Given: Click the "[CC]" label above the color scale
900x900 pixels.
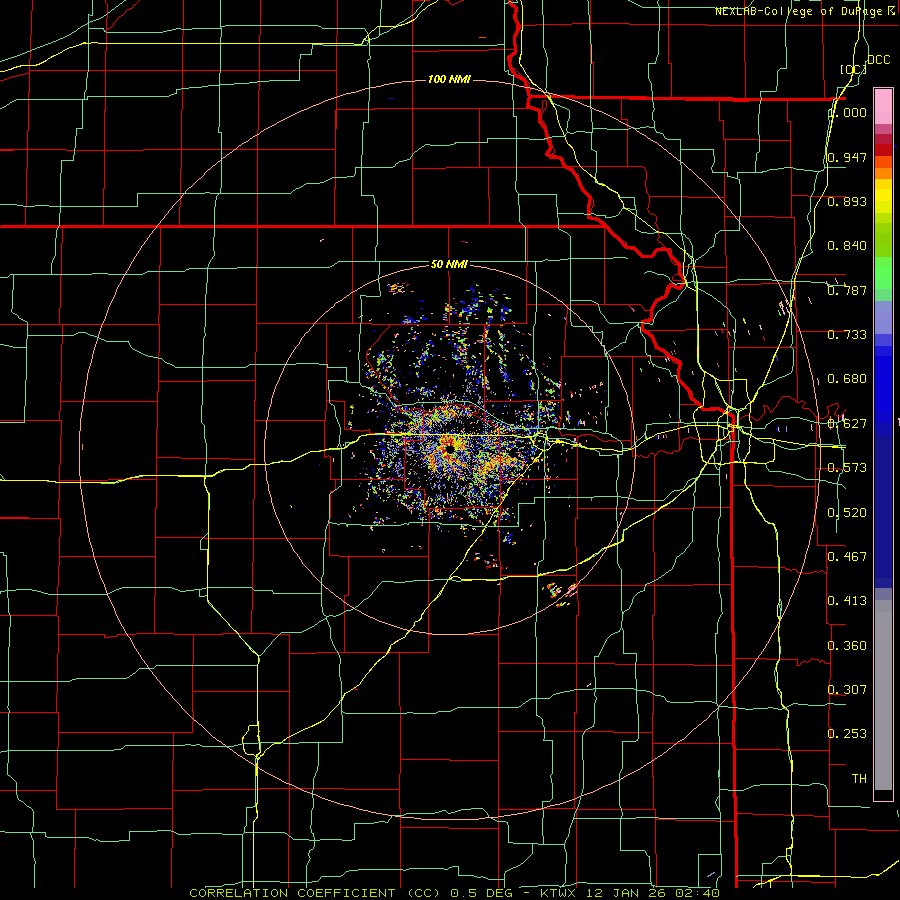Looking at the screenshot, I should 854,69.
